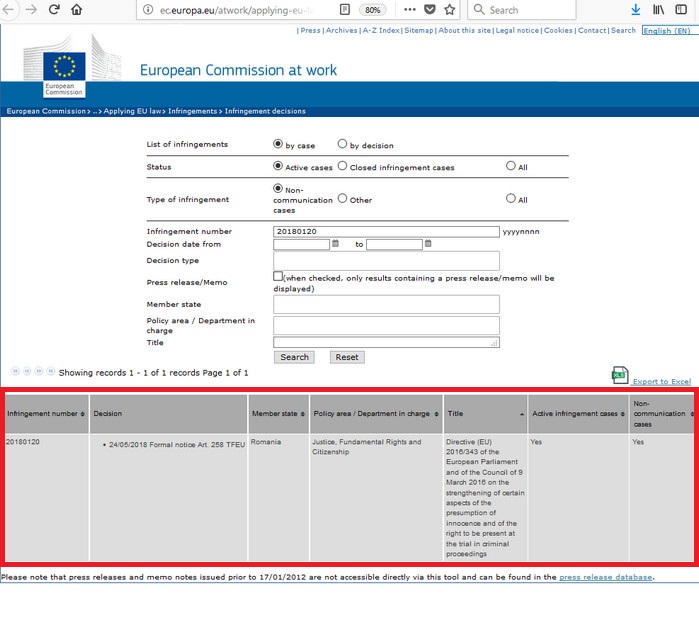Click the Reset button

click(x=347, y=357)
